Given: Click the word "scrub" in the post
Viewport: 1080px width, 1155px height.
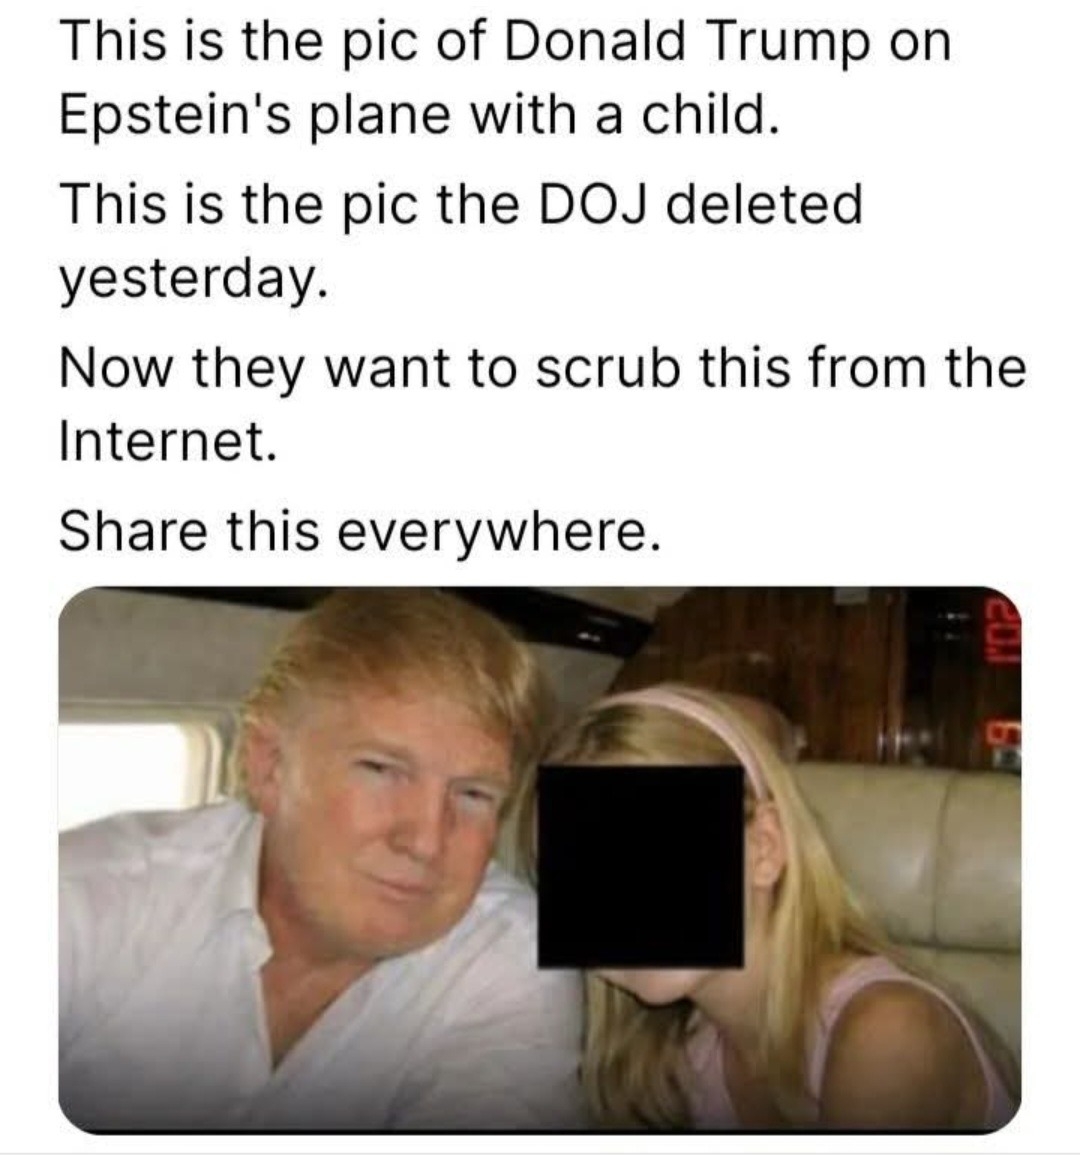Looking at the screenshot, I should click(608, 368).
